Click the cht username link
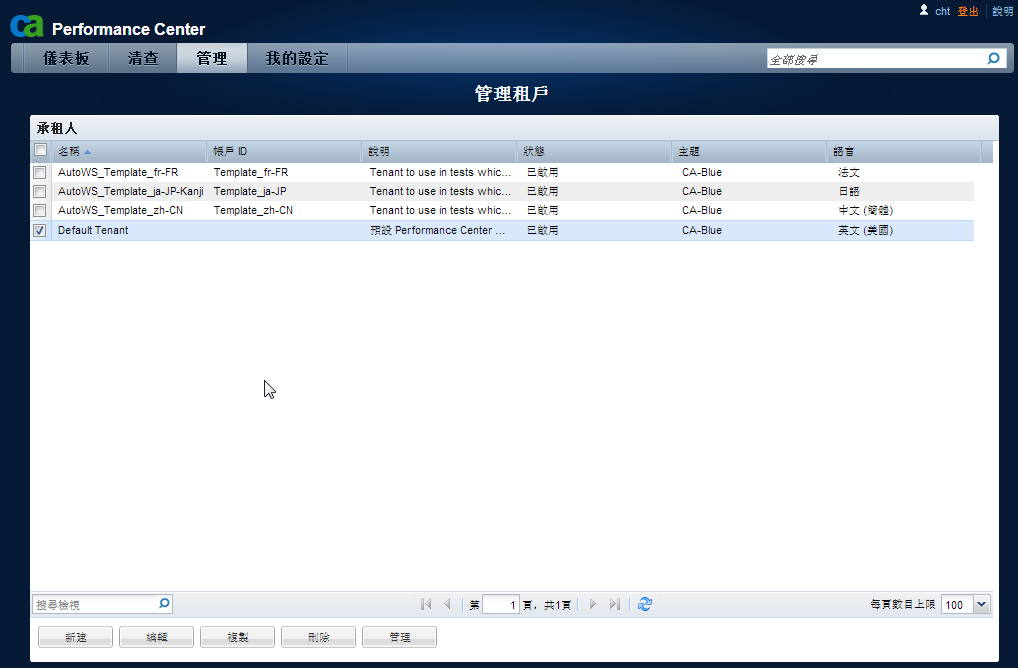 pyautogui.click(x=942, y=11)
